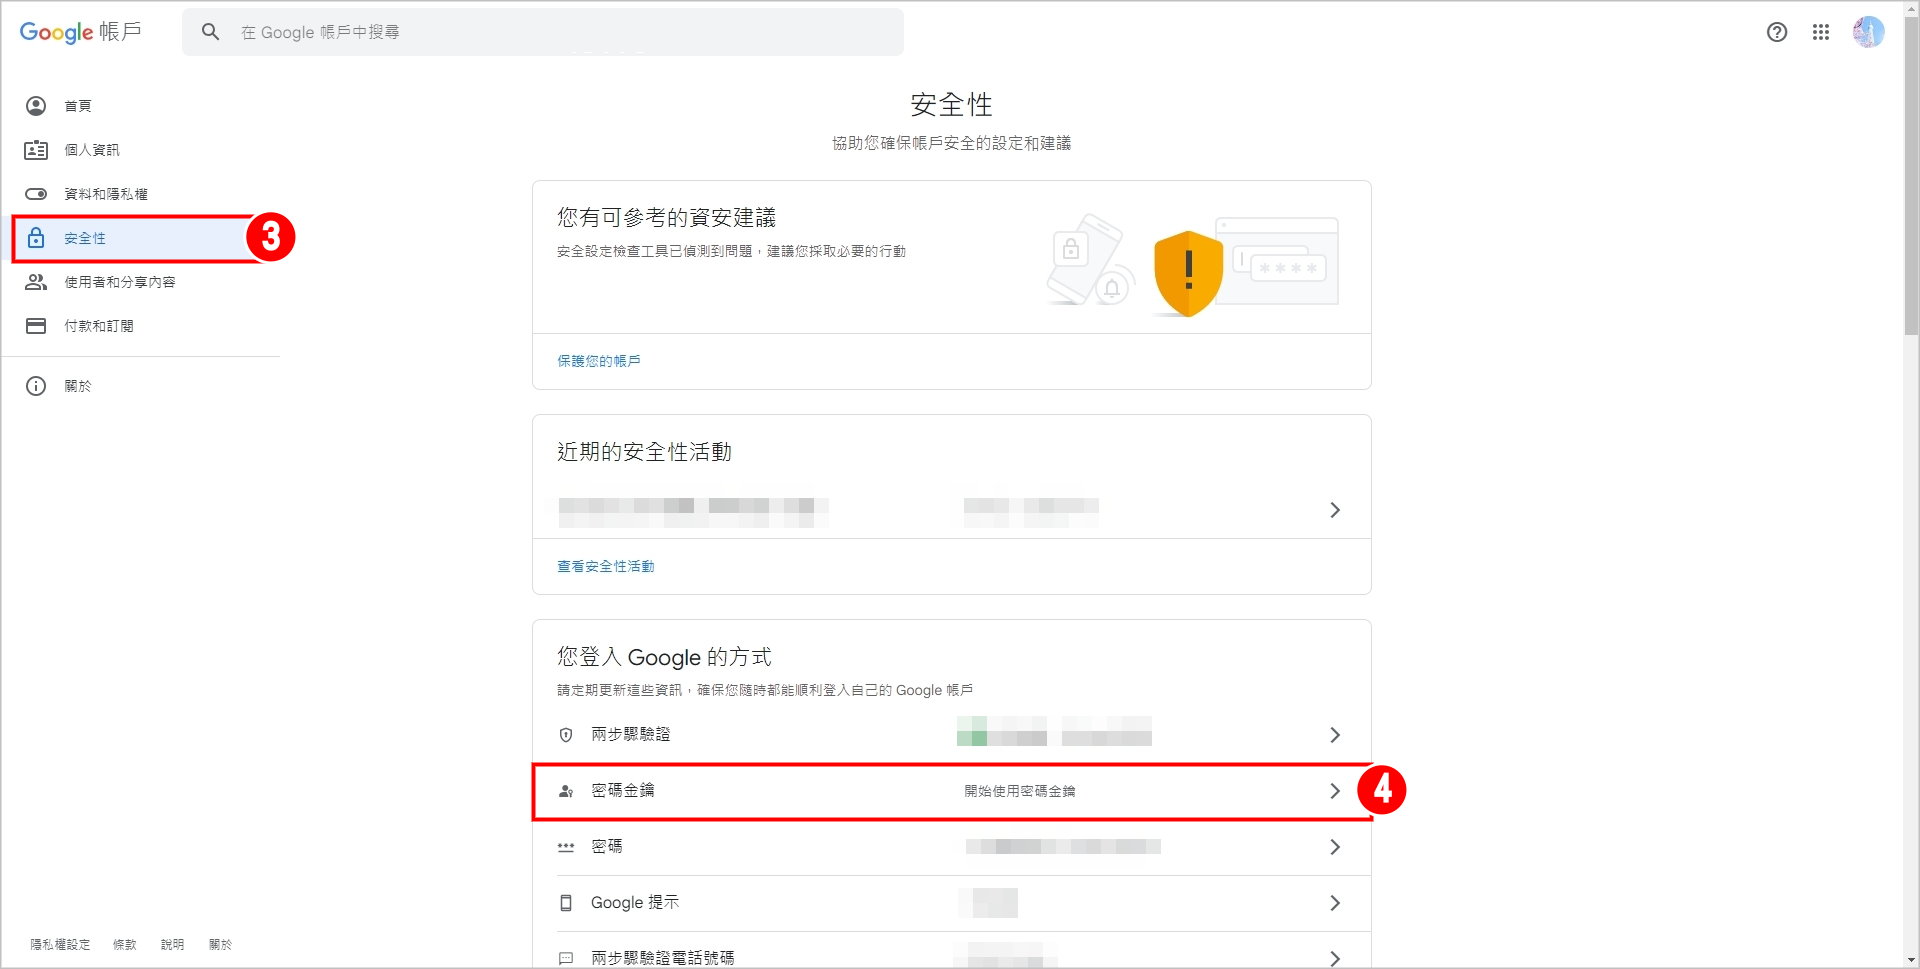Click the 條款 footer link
Viewport: 1920px width, 969px height.
click(125, 944)
